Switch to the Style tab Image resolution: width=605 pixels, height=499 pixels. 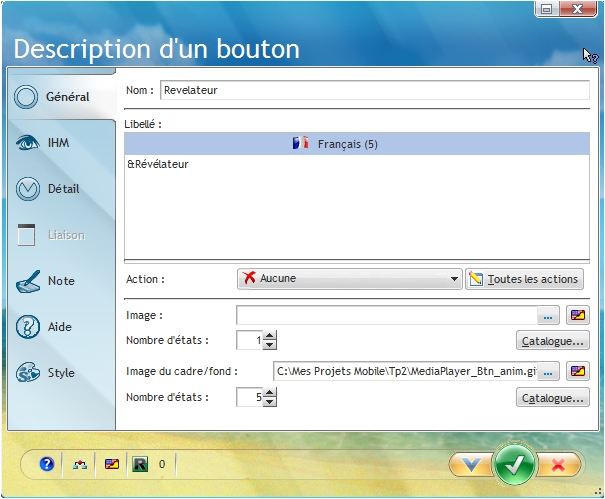point(62,372)
